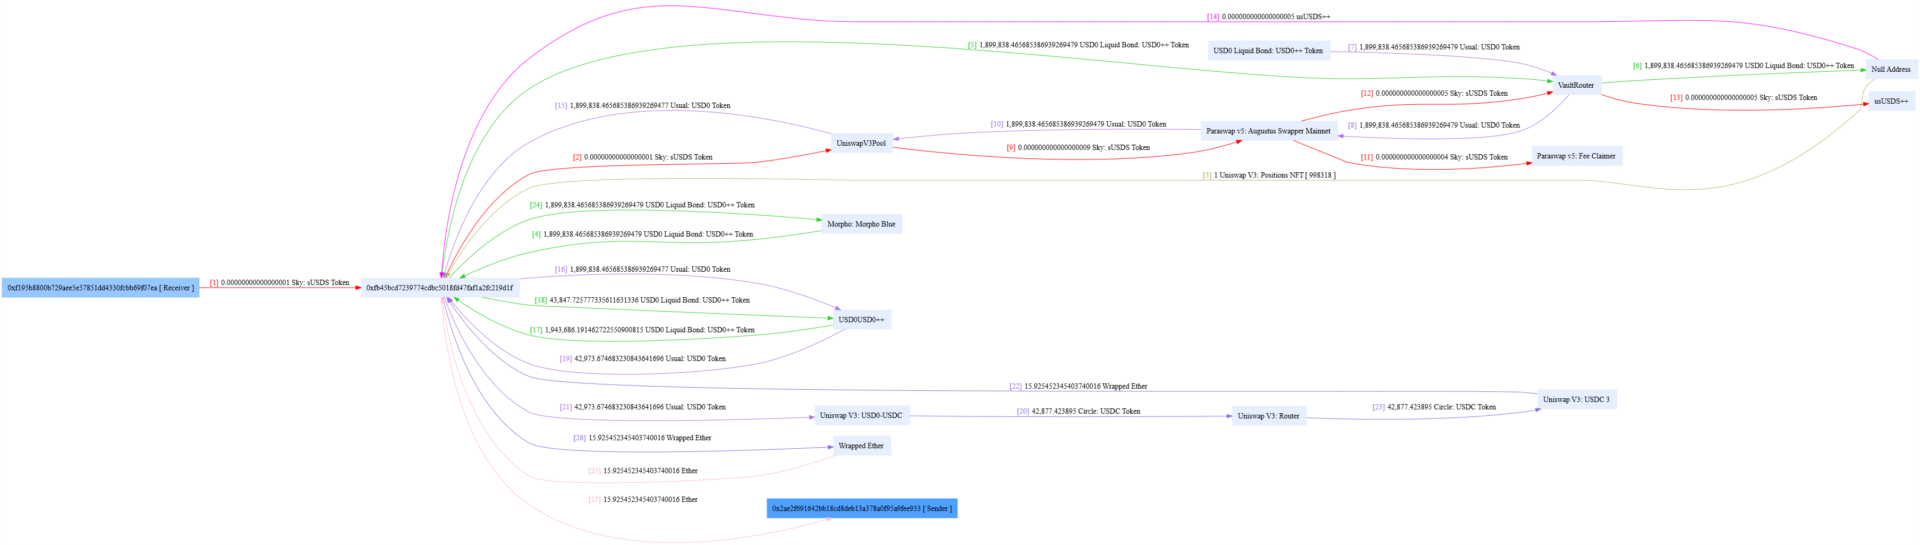Click the Uniswap V3: USD0-USDC node
Image resolution: width=1920 pixels, height=545 pixels.
pos(861,416)
